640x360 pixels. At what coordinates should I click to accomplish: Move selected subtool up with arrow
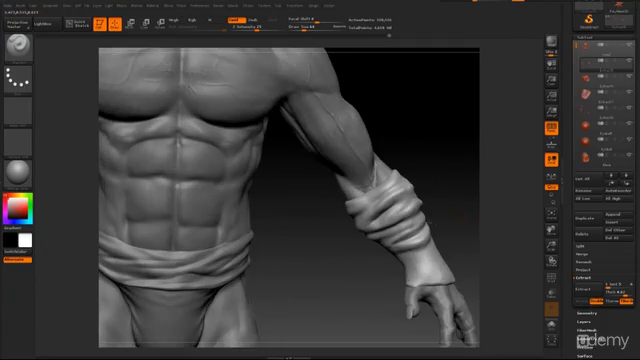pos(611,175)
